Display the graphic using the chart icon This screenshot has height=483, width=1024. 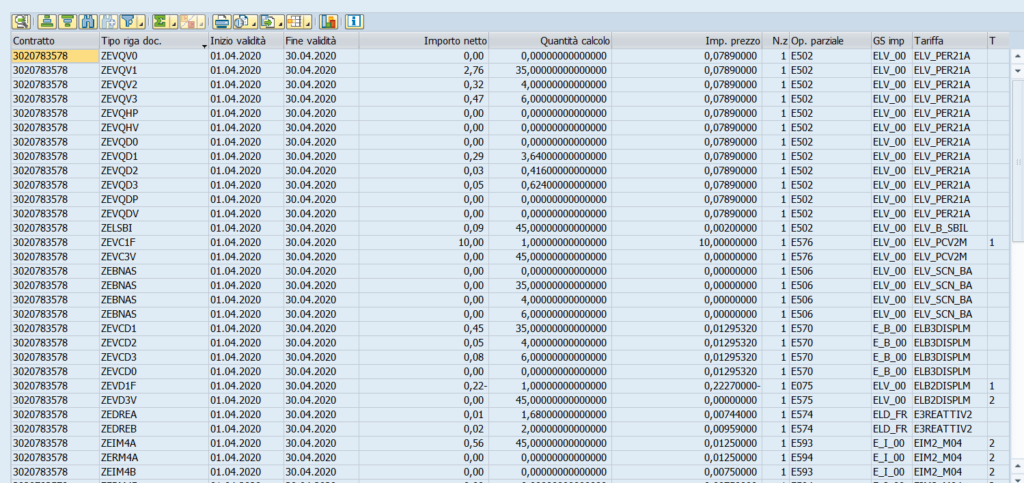(x=328, y=22)
